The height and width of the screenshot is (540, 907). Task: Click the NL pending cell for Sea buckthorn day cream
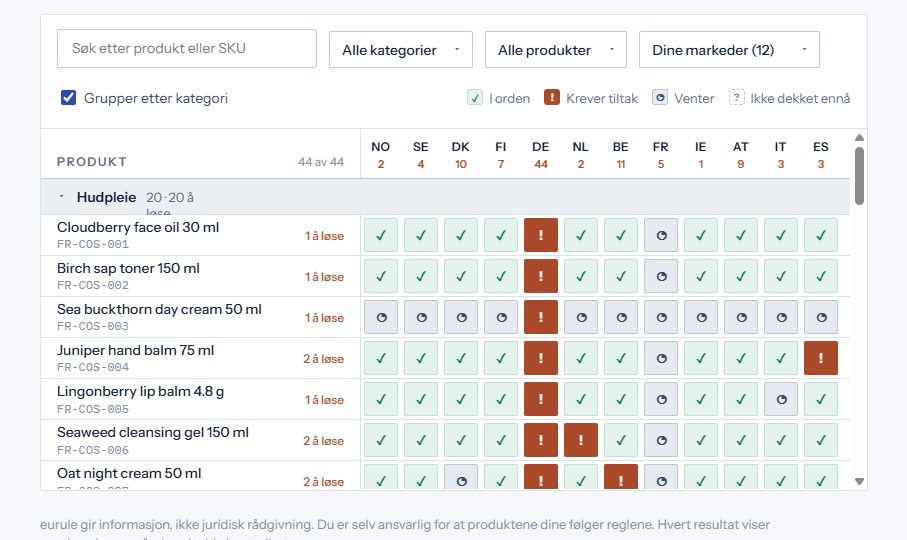[581, 317]
